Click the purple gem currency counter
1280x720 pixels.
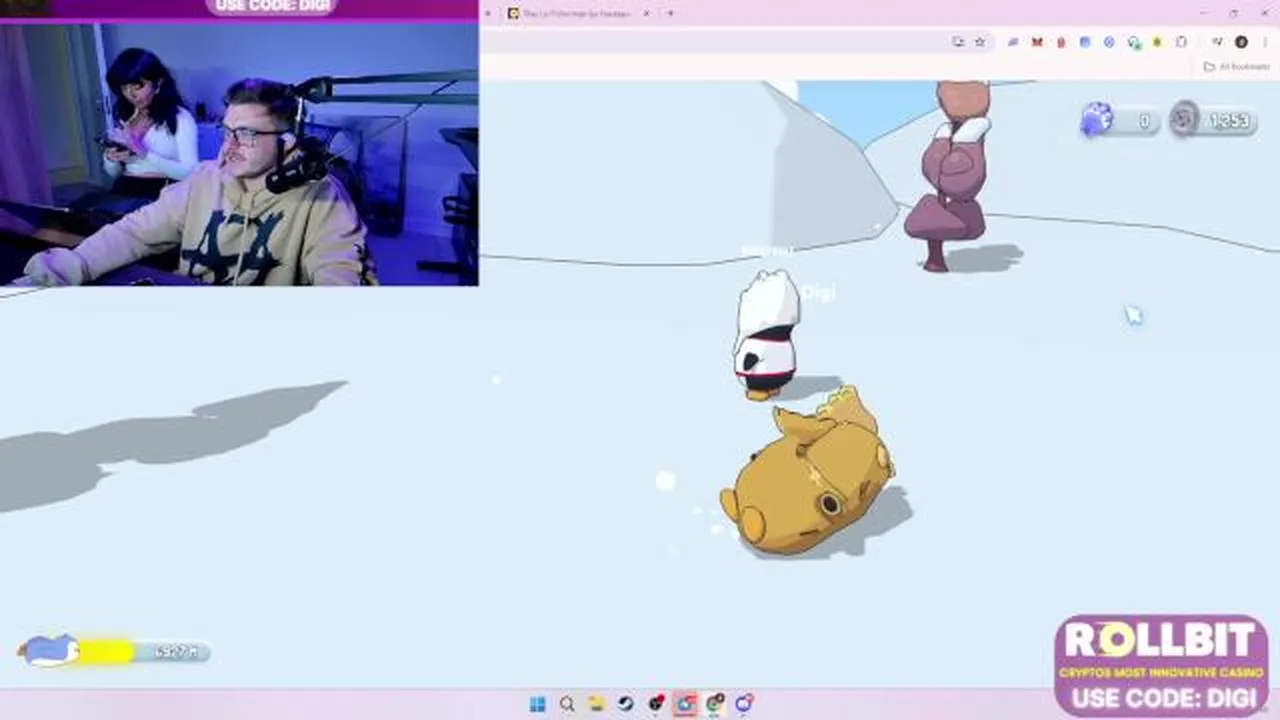click(1119, 120)
